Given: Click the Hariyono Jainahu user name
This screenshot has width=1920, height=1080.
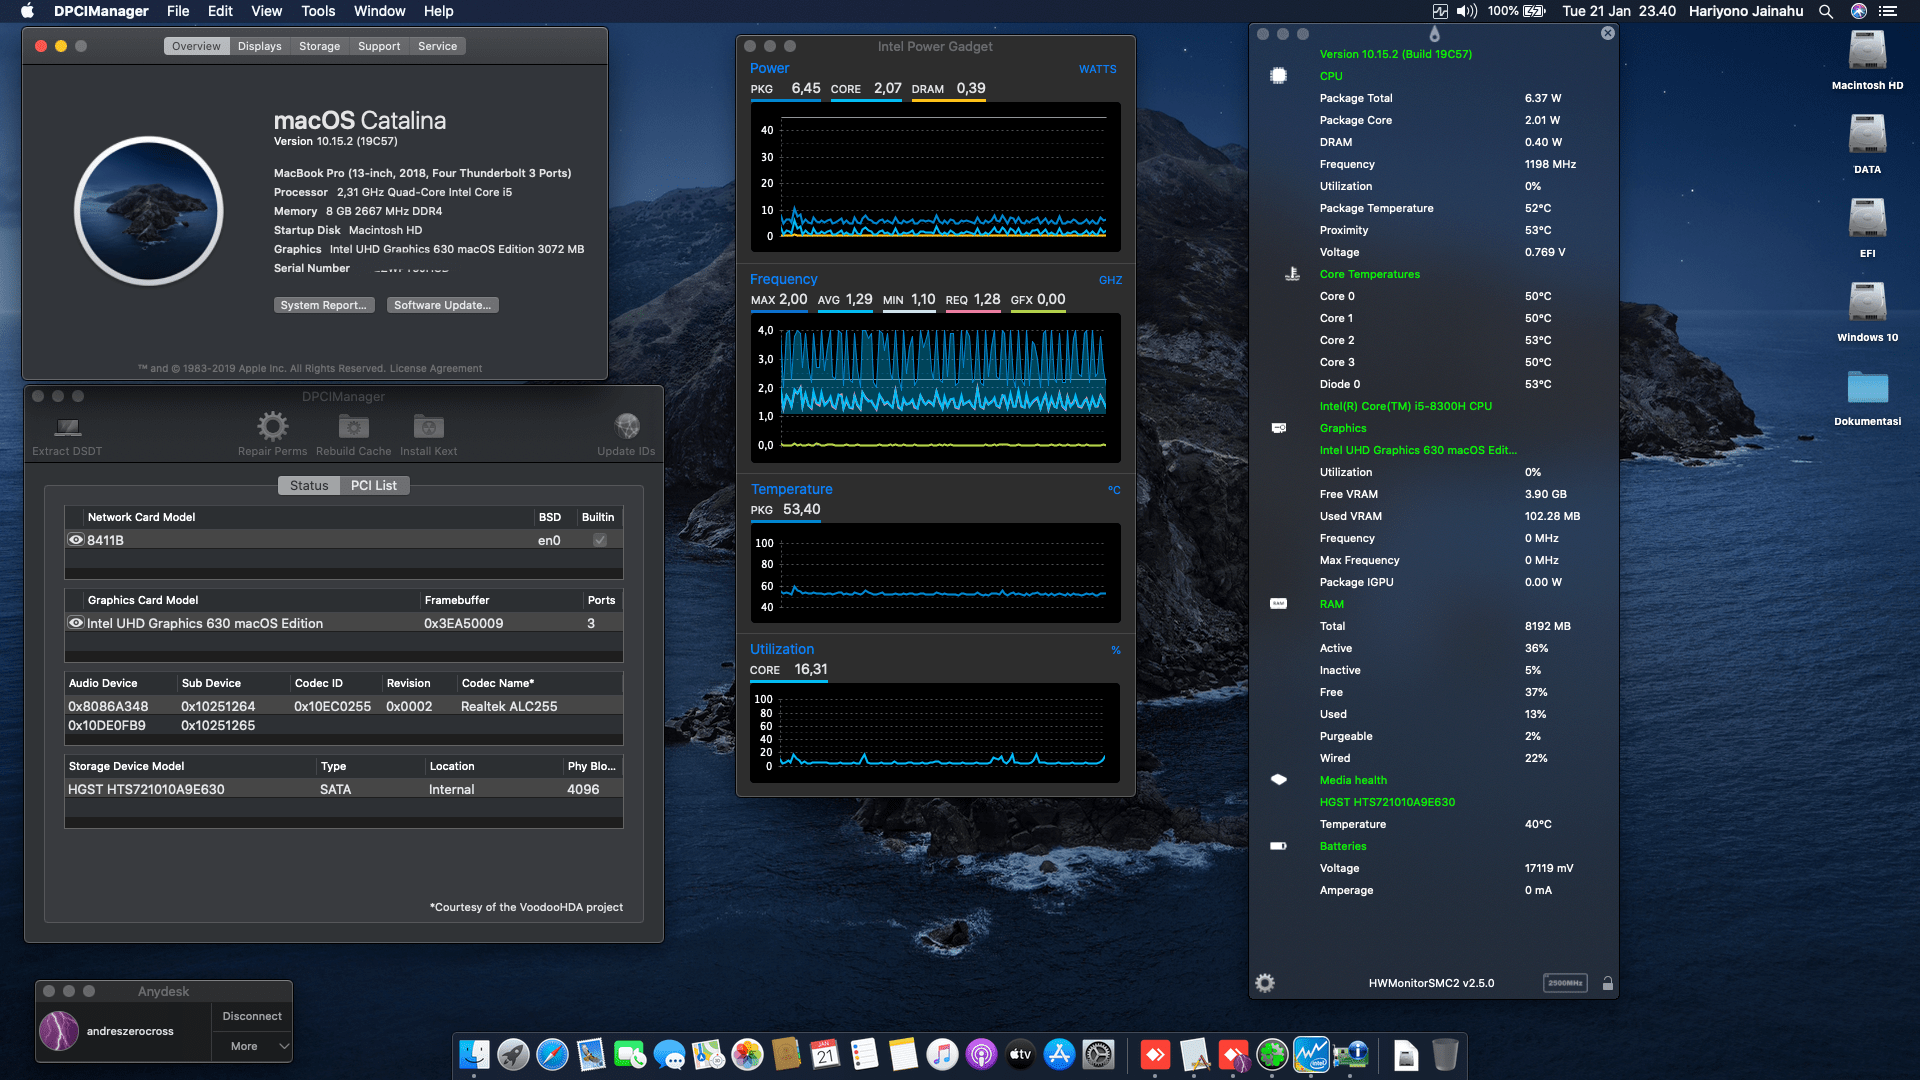Looking at the screenshot, I should (1746, 11).
